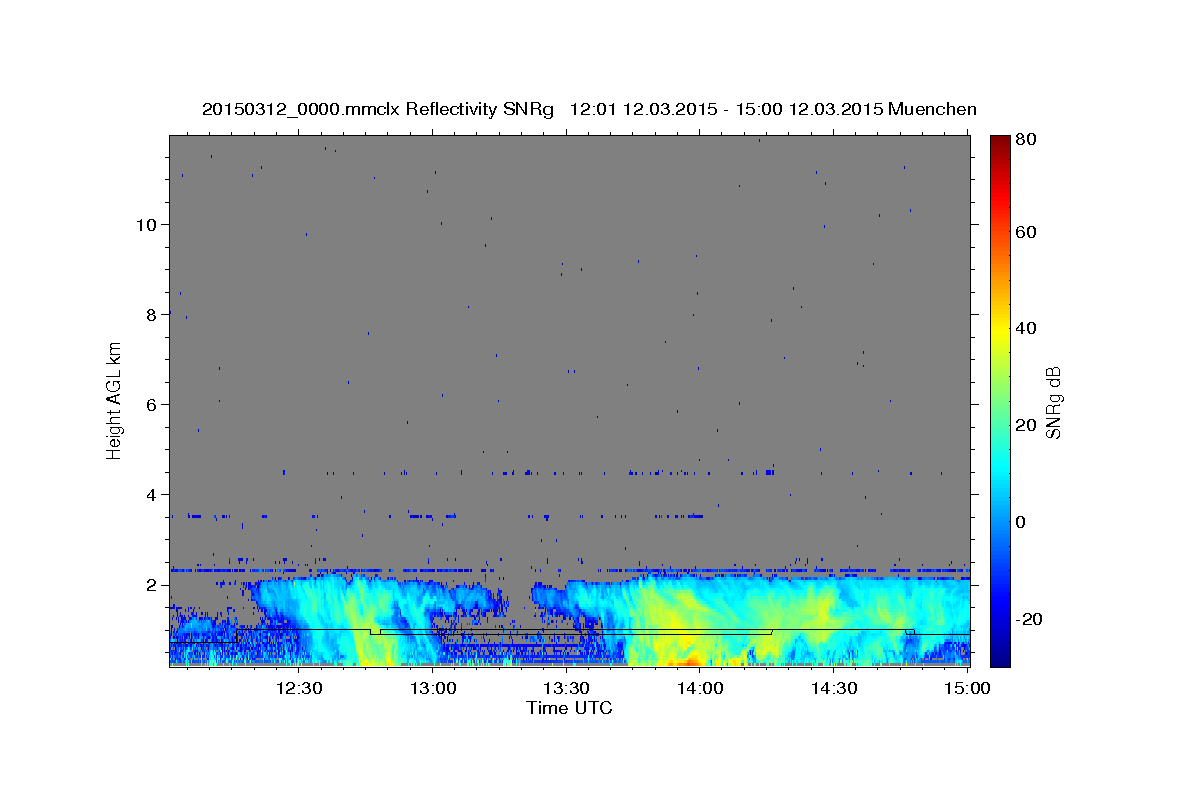Click the 13:00 time tick label
1200x800 pixels.
(x=434, y=688)
